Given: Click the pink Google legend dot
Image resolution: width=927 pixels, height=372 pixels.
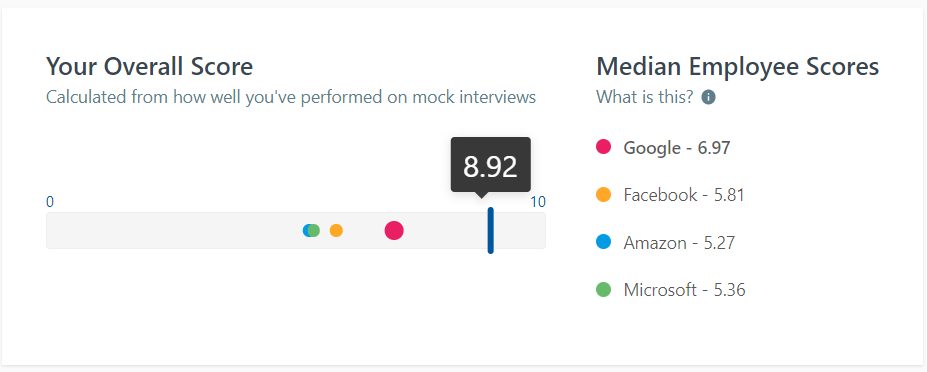Looking at the screenshot, I should (x=603, y=147).
